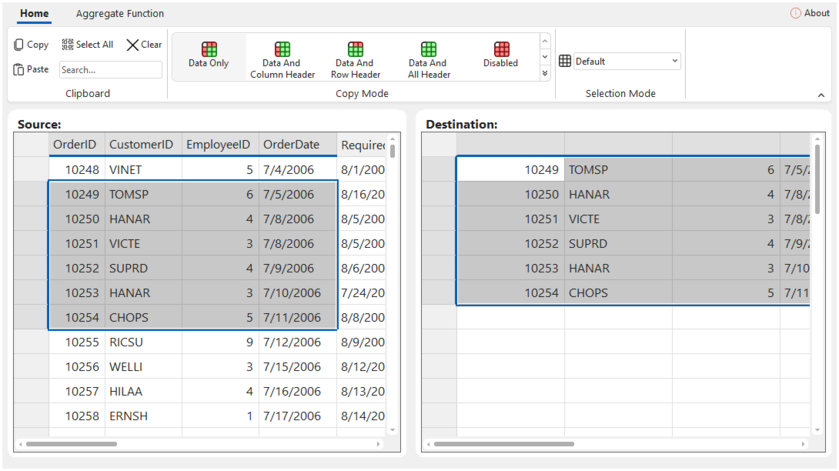Collapse the ribbon with the chevron
The image size is (839, 471).
(822, 95)
